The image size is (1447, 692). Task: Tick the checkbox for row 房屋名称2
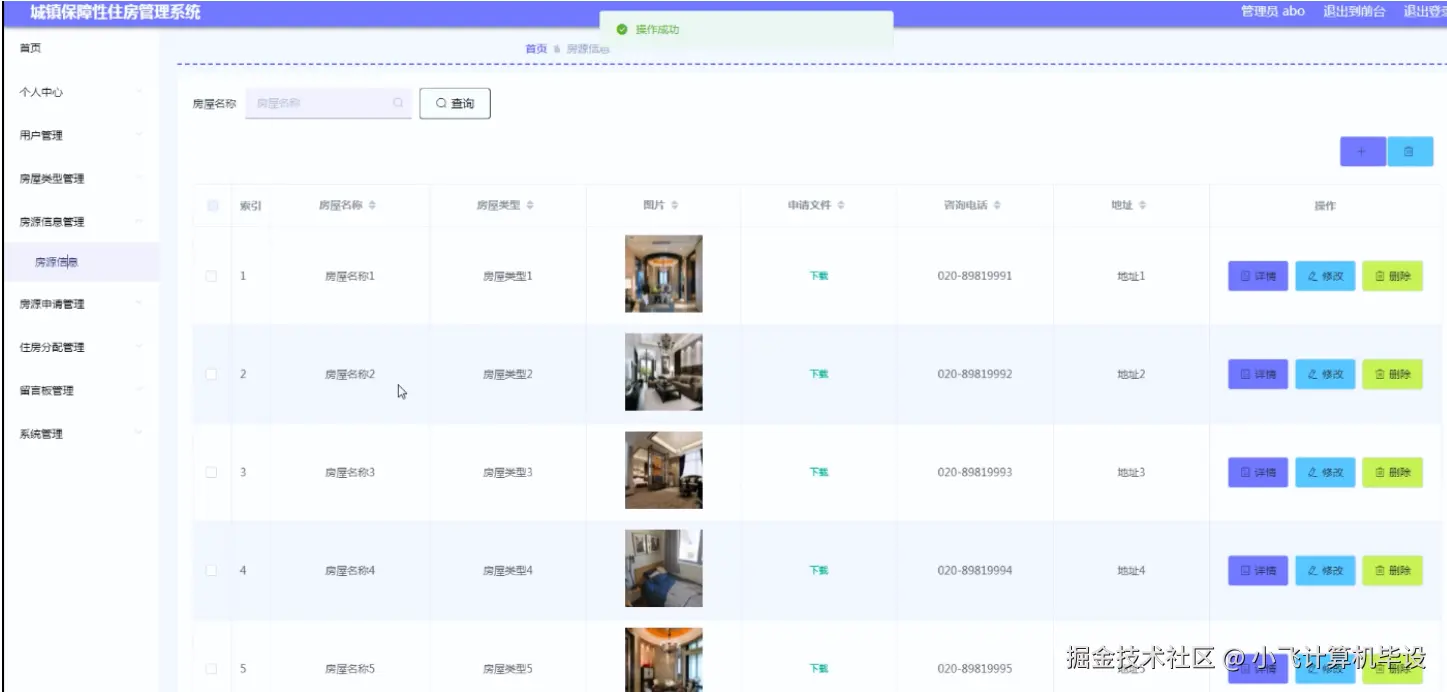point(211,374)
